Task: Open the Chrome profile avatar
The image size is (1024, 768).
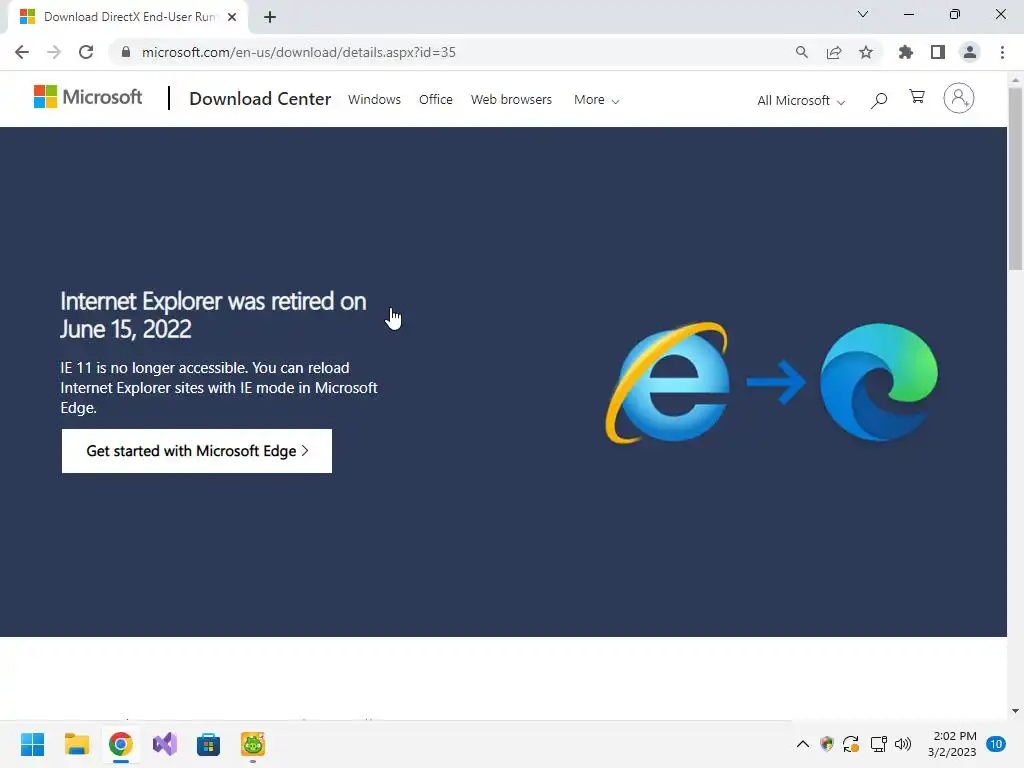Action: click(970, 52)
